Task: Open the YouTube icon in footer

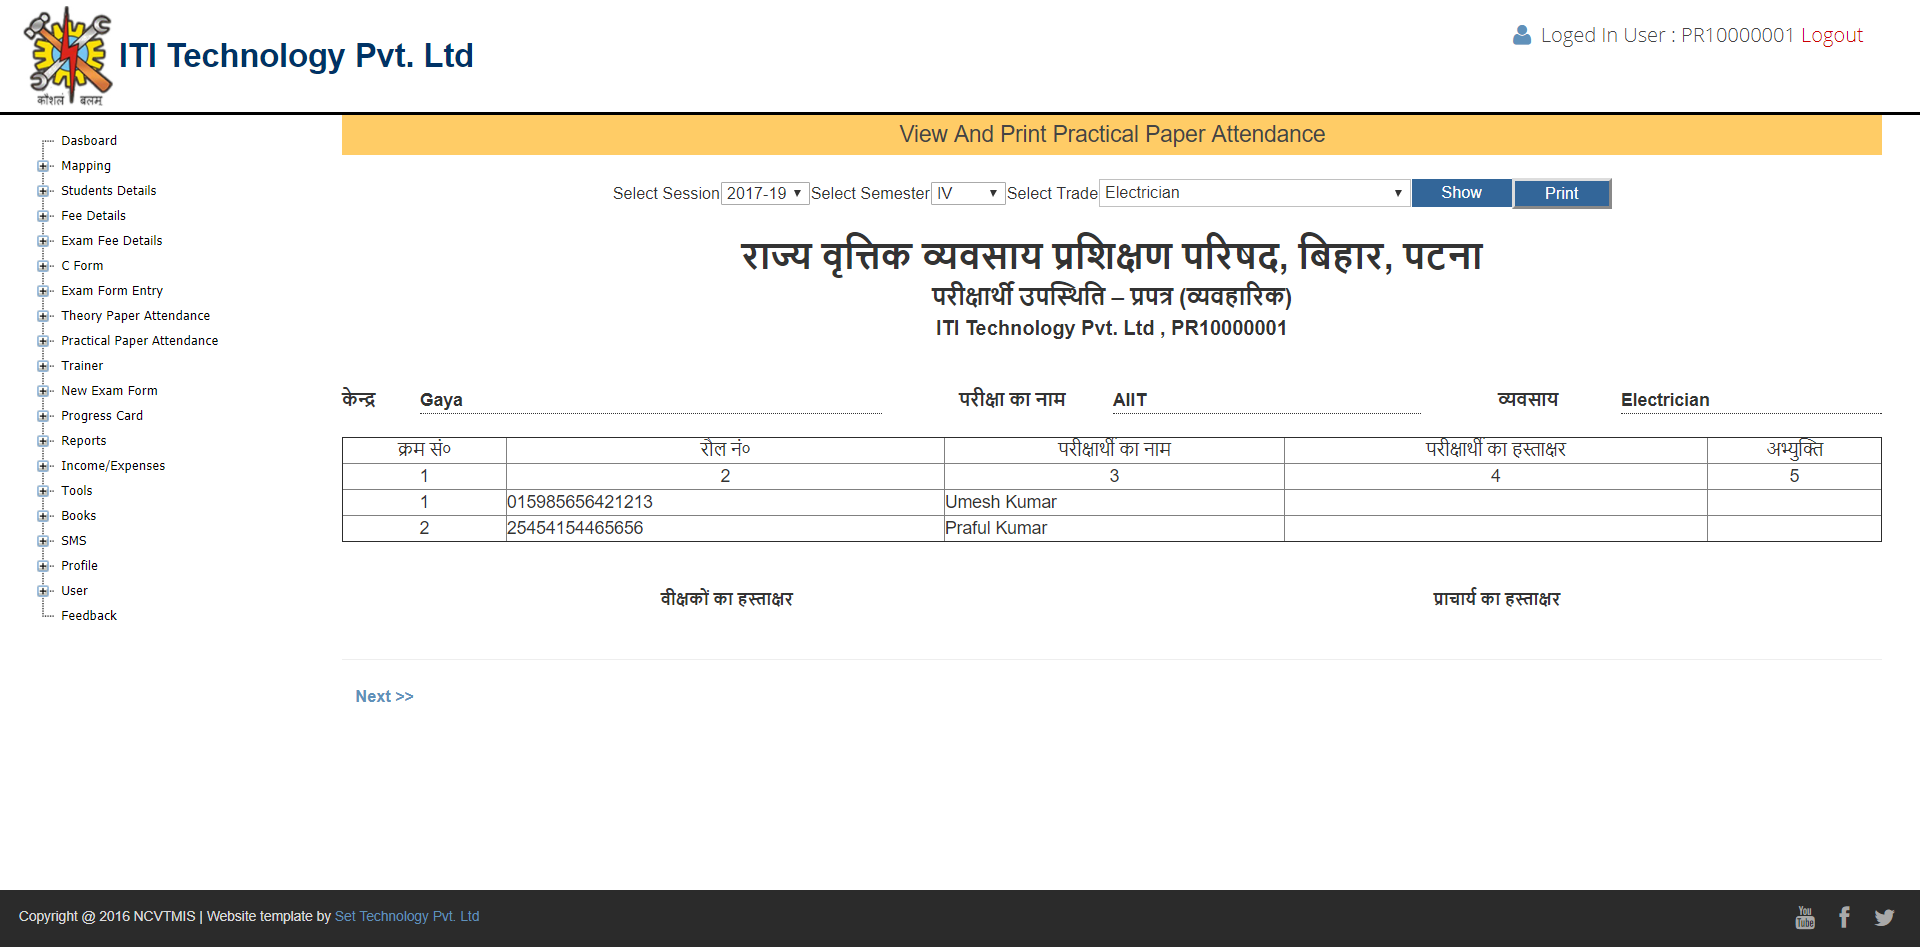Action: (x=1805, y=917)
